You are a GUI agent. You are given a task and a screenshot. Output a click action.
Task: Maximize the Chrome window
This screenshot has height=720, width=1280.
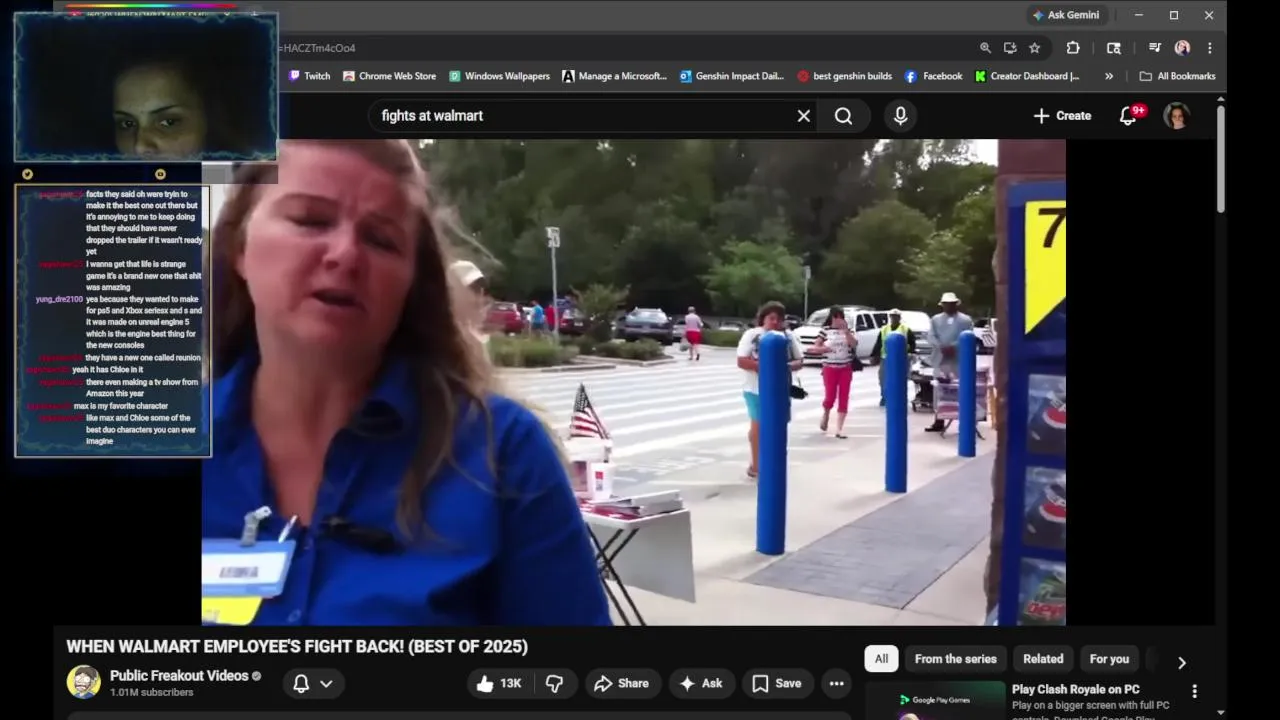pos(1174,15)
